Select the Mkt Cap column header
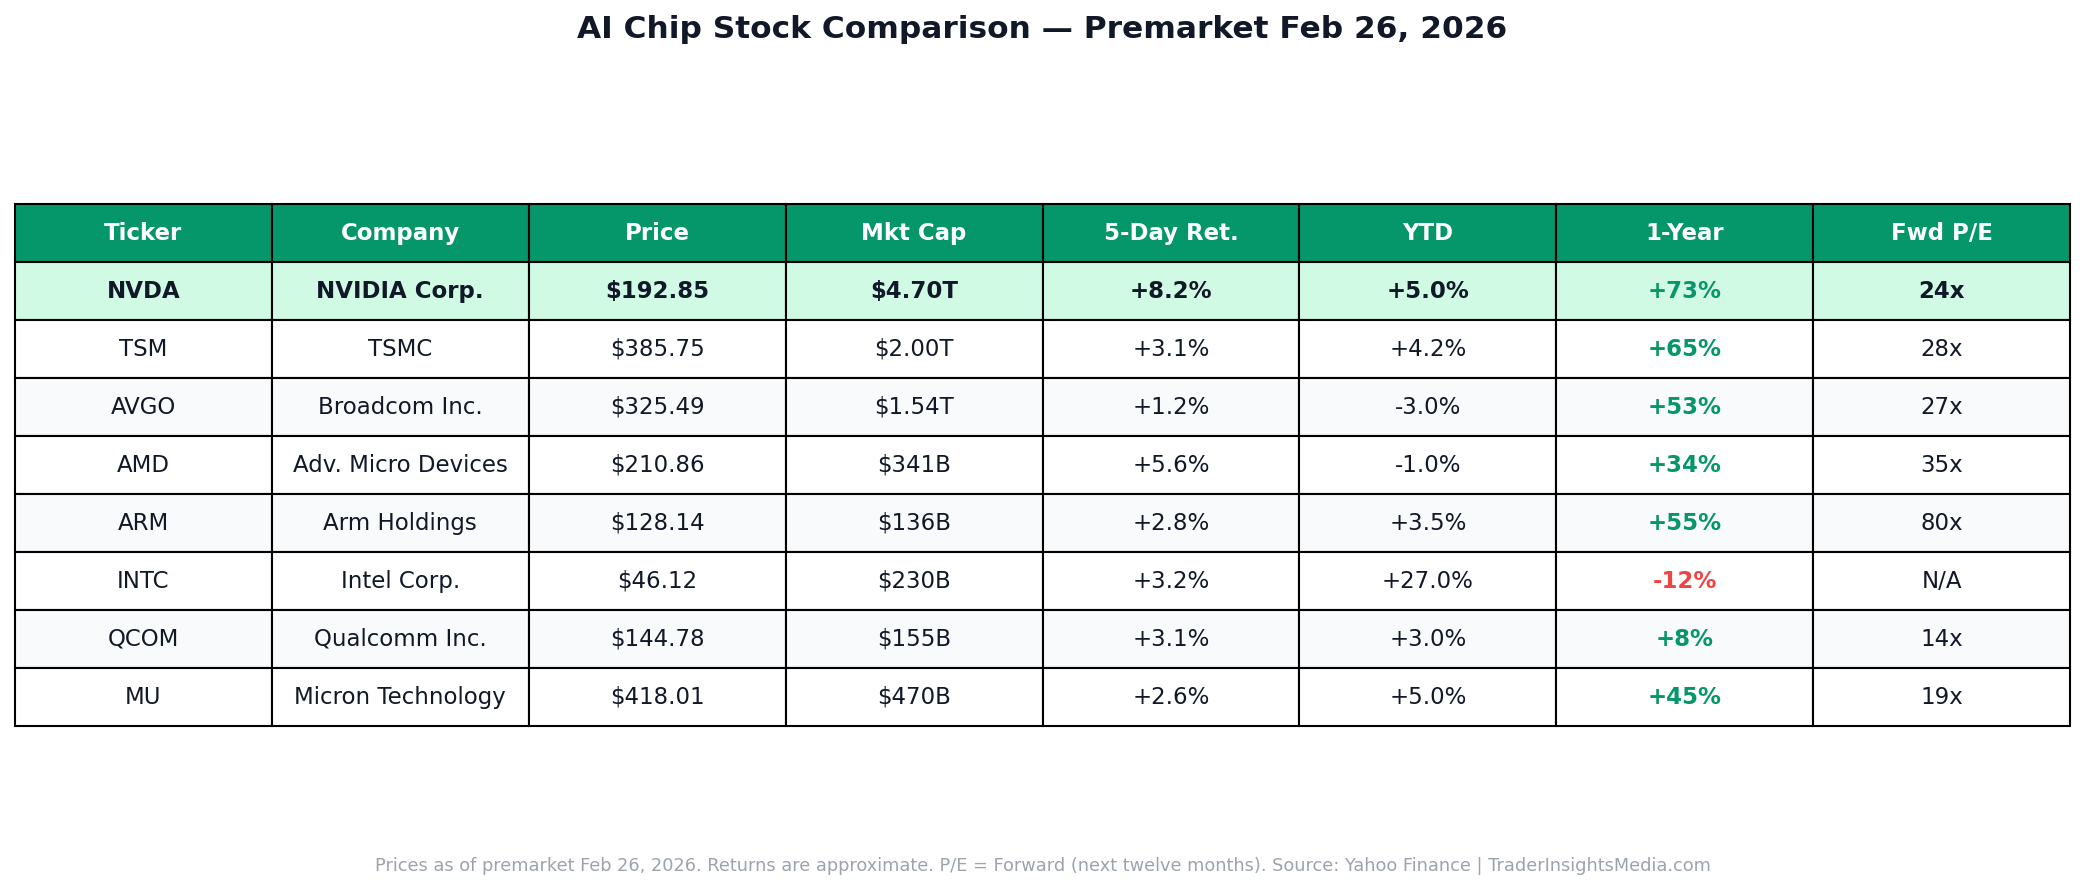This screenshot has width=2085, height=890. pos(914,233)
